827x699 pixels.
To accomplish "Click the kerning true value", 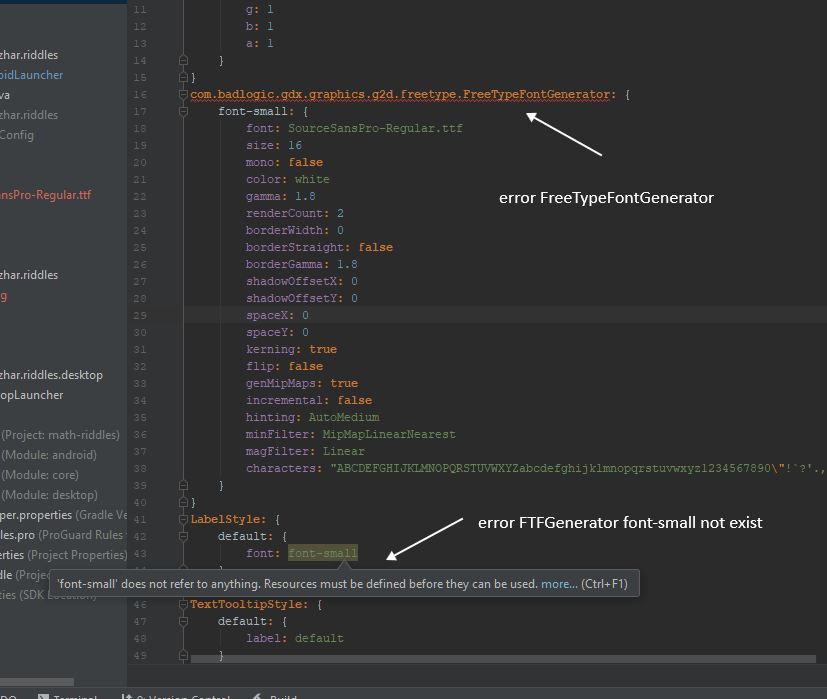I will pyautogui.click(x=323, y=349).
